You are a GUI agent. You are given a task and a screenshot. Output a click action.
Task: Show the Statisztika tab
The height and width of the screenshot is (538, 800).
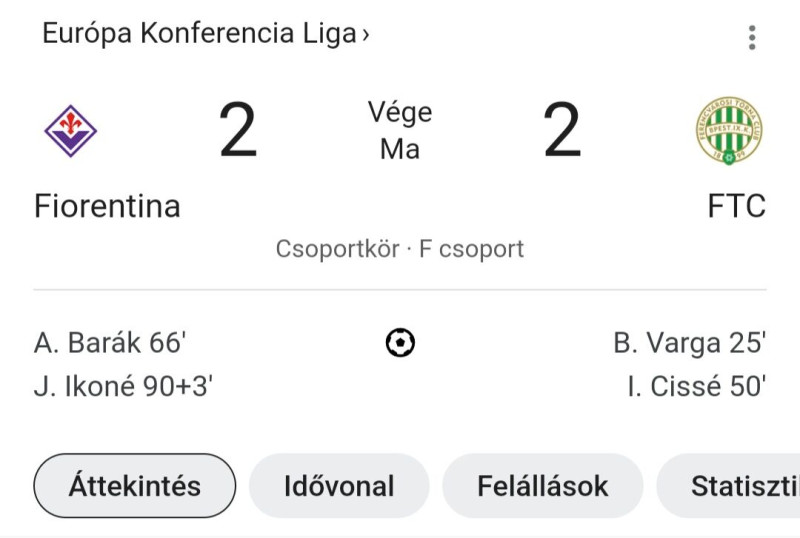tap(728, 485)
